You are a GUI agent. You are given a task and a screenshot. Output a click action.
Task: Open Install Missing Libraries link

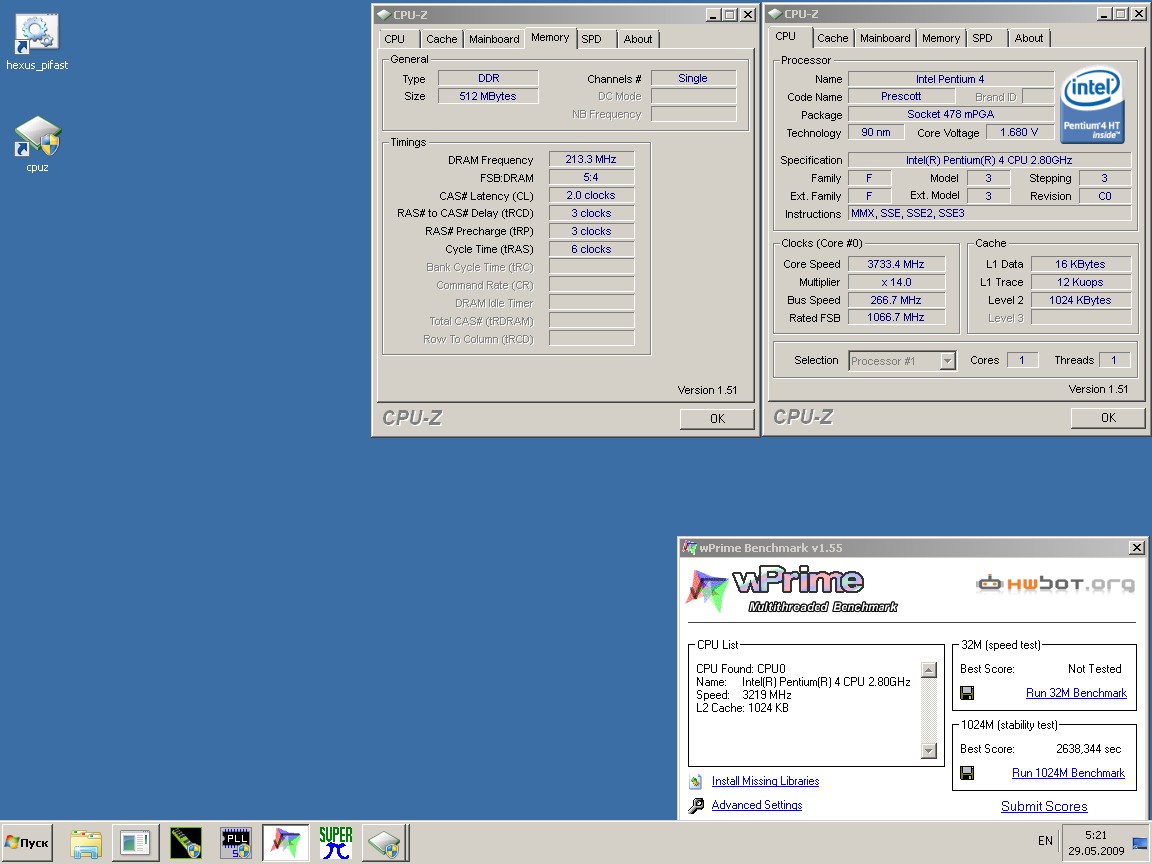[765, 781]
